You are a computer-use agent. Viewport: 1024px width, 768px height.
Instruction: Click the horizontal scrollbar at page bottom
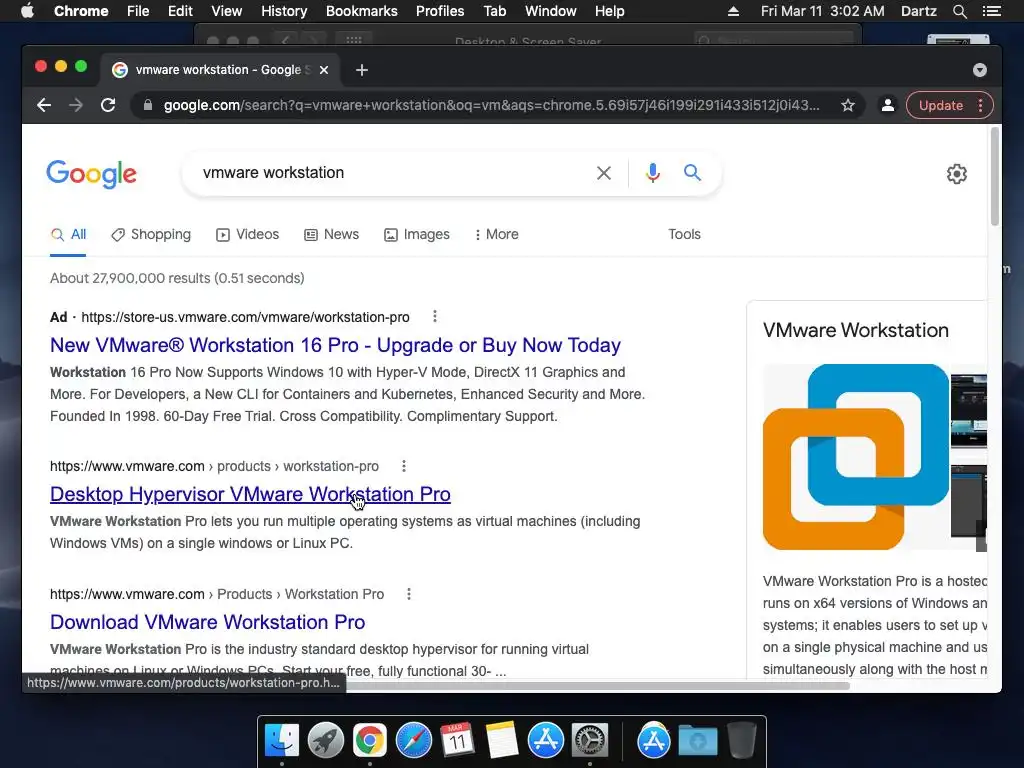pyautogui.click(x=598, y=686)
